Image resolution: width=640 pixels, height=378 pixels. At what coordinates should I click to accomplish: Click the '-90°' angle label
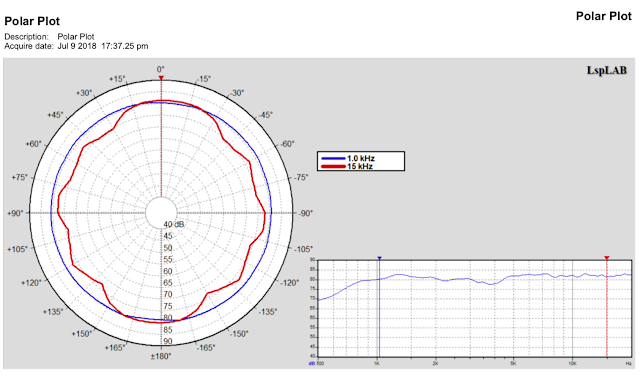coord(306,213)
